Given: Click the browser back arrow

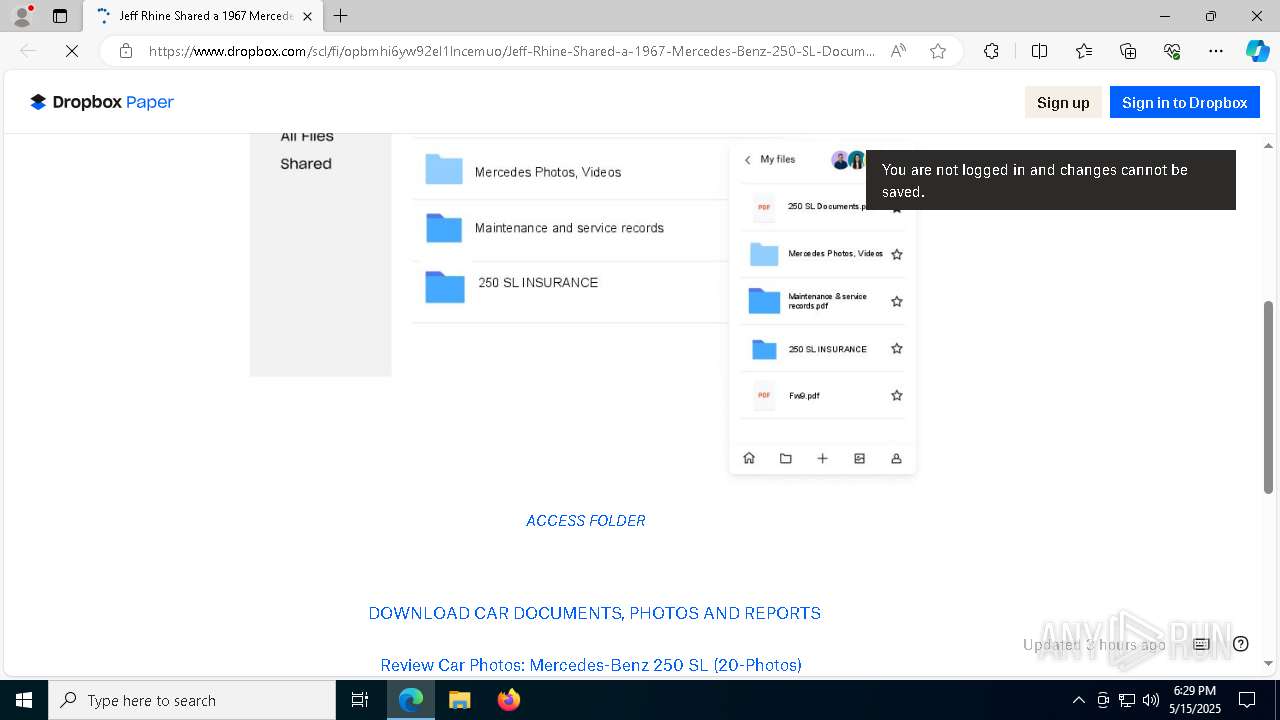Looking at the screenshot, I should [x=28, y=51].
